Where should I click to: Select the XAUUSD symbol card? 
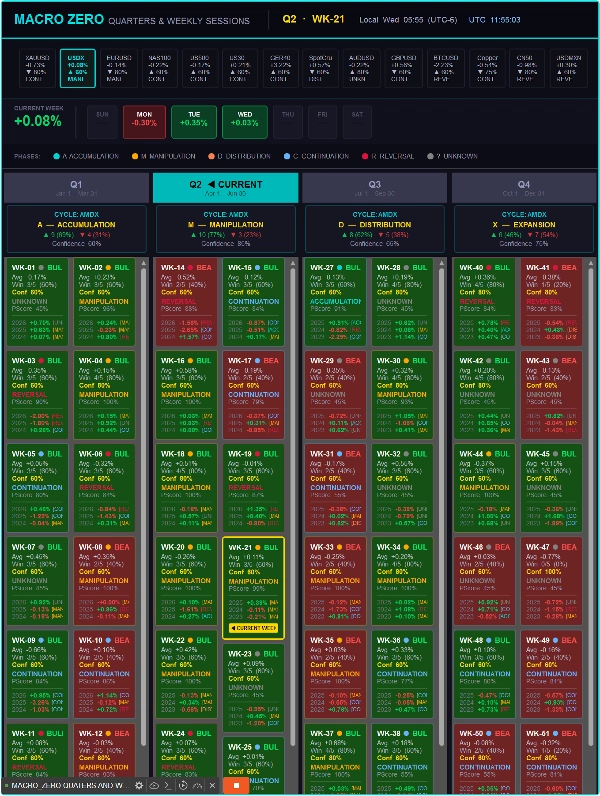tap(37, 69)
